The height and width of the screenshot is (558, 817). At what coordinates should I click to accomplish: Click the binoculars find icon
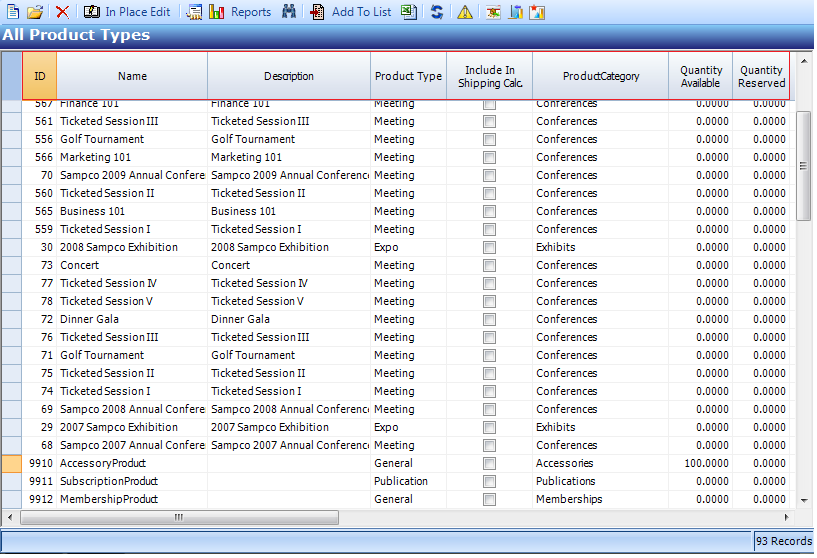tap(289, 11)
